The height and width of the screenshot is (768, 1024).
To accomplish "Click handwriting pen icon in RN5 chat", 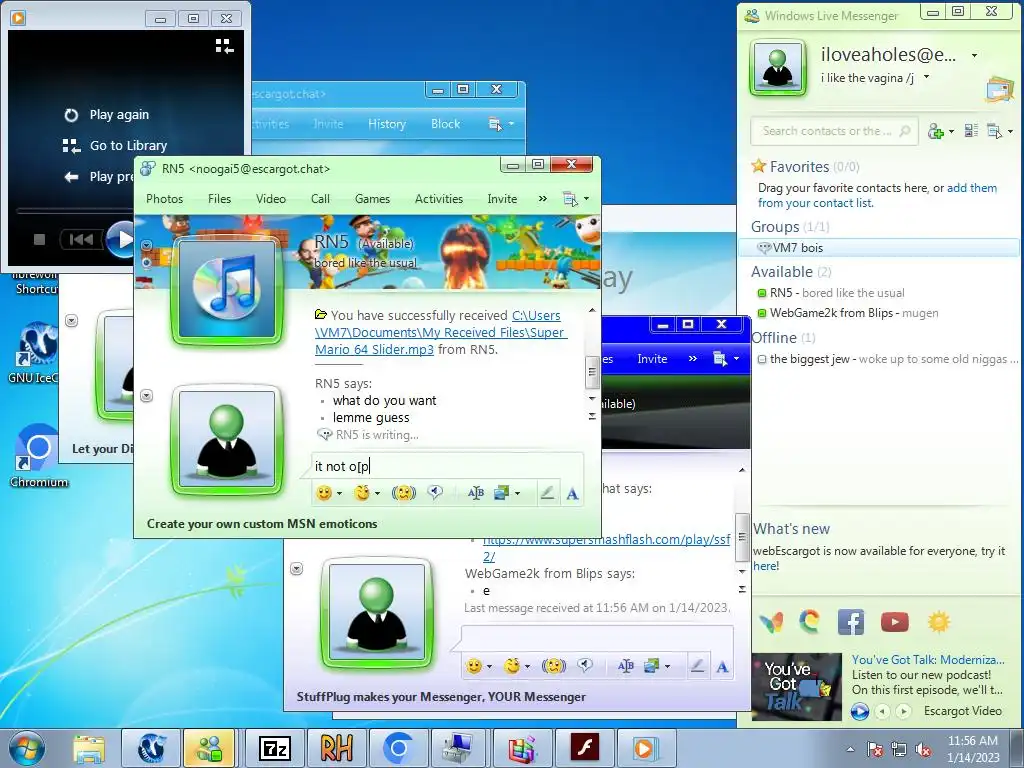I will coord(547,493).
